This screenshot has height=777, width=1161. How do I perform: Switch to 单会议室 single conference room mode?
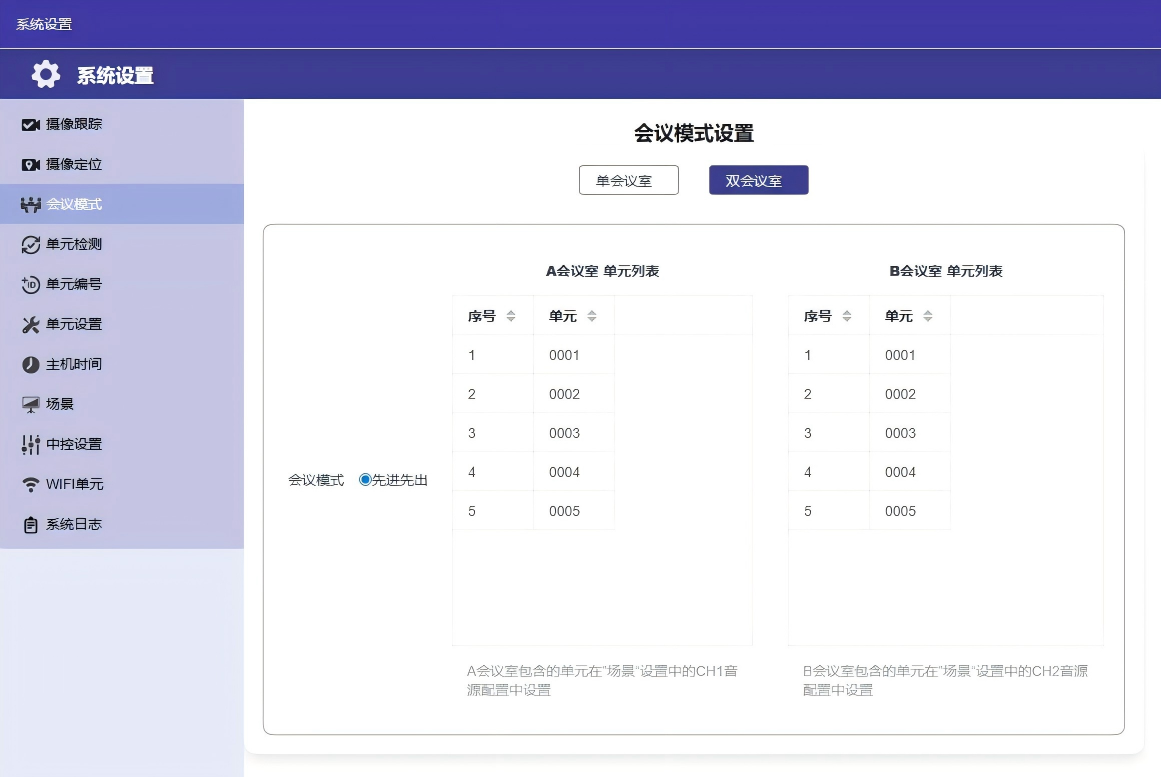628,180
